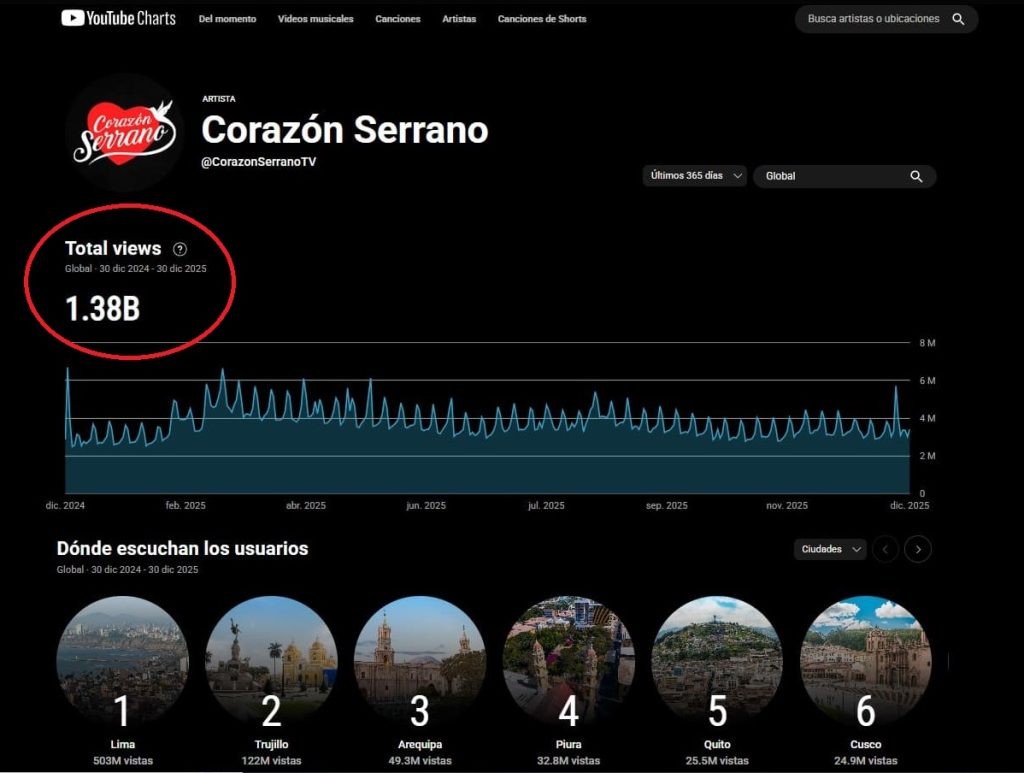This screenshot has width=1024, height=773.
Task: Select Canciones de Shorts tab
Action: click(542, 19)
